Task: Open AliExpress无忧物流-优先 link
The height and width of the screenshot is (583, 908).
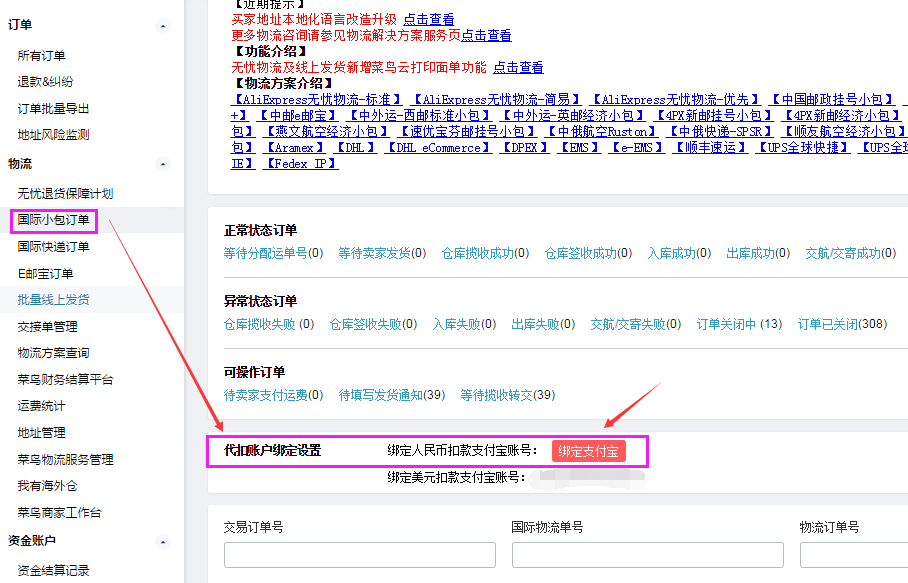Action: coord(676,100)
